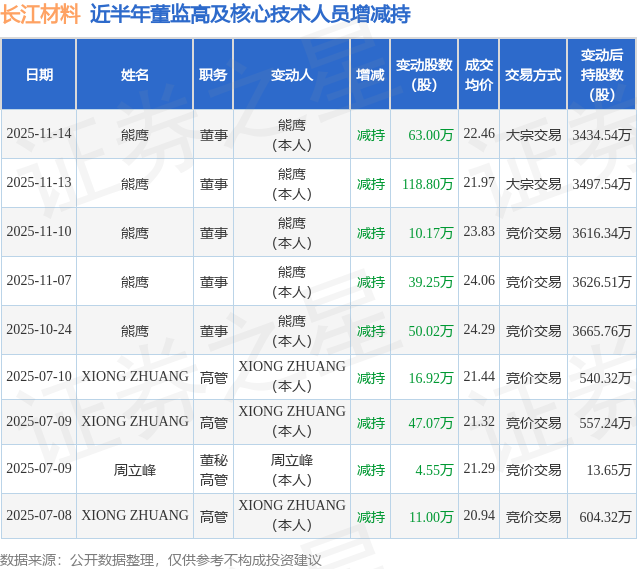Click the 10.17万 share change value

[431, 233]
